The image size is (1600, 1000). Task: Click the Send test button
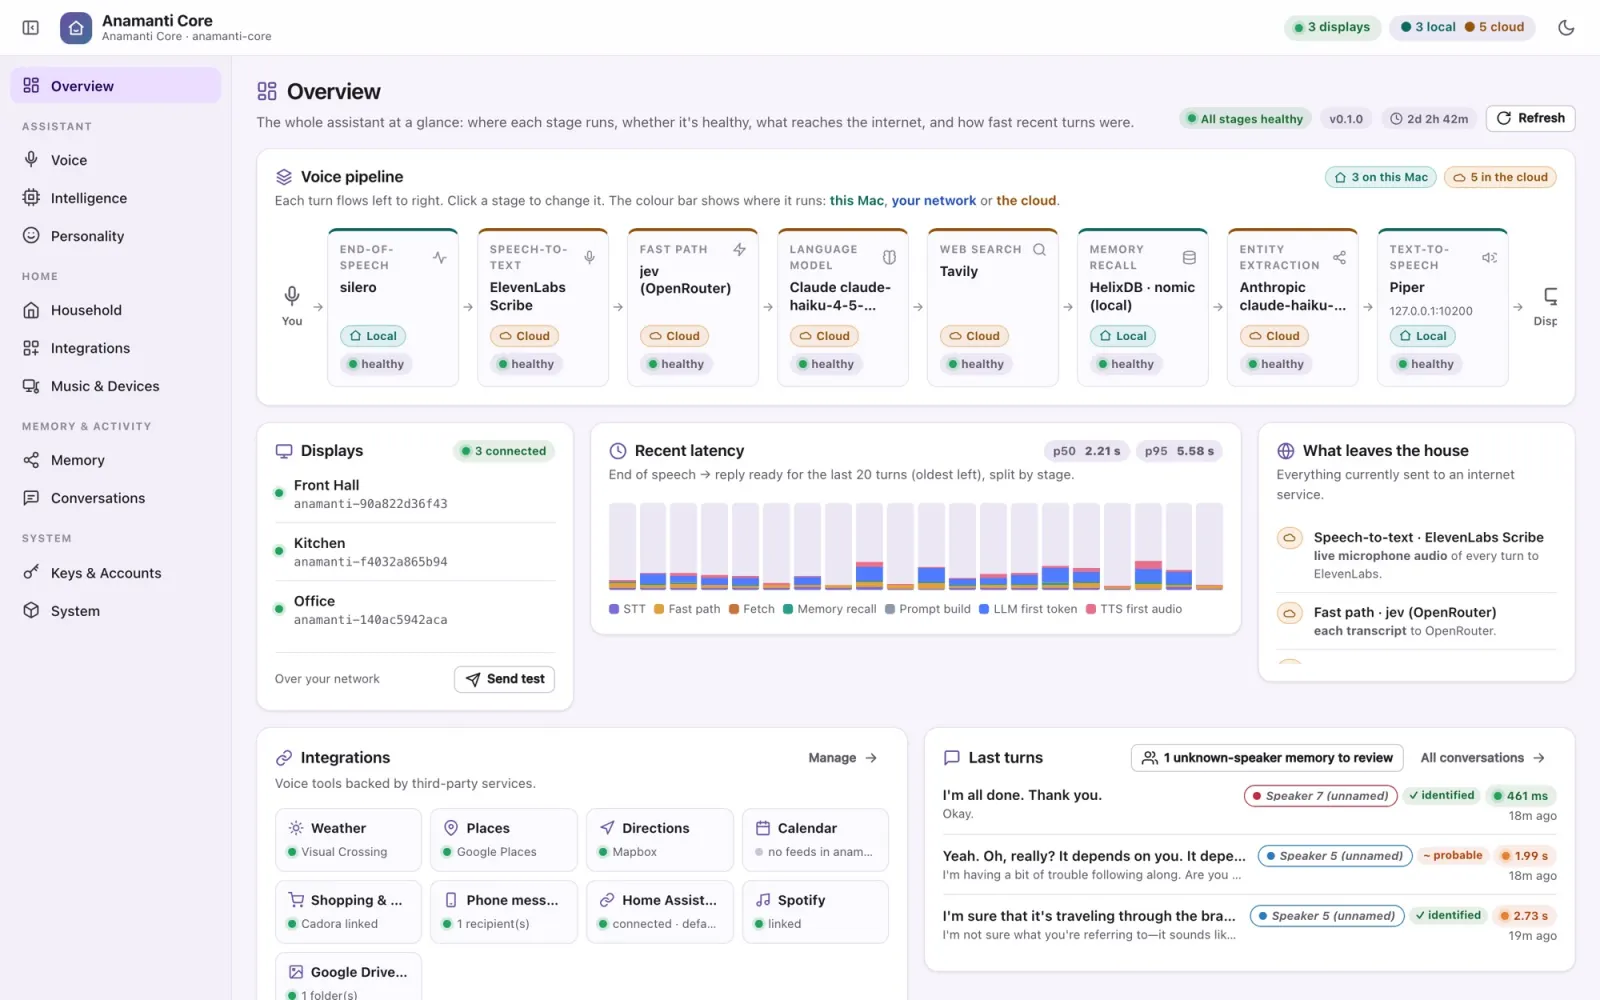[505, 679]
